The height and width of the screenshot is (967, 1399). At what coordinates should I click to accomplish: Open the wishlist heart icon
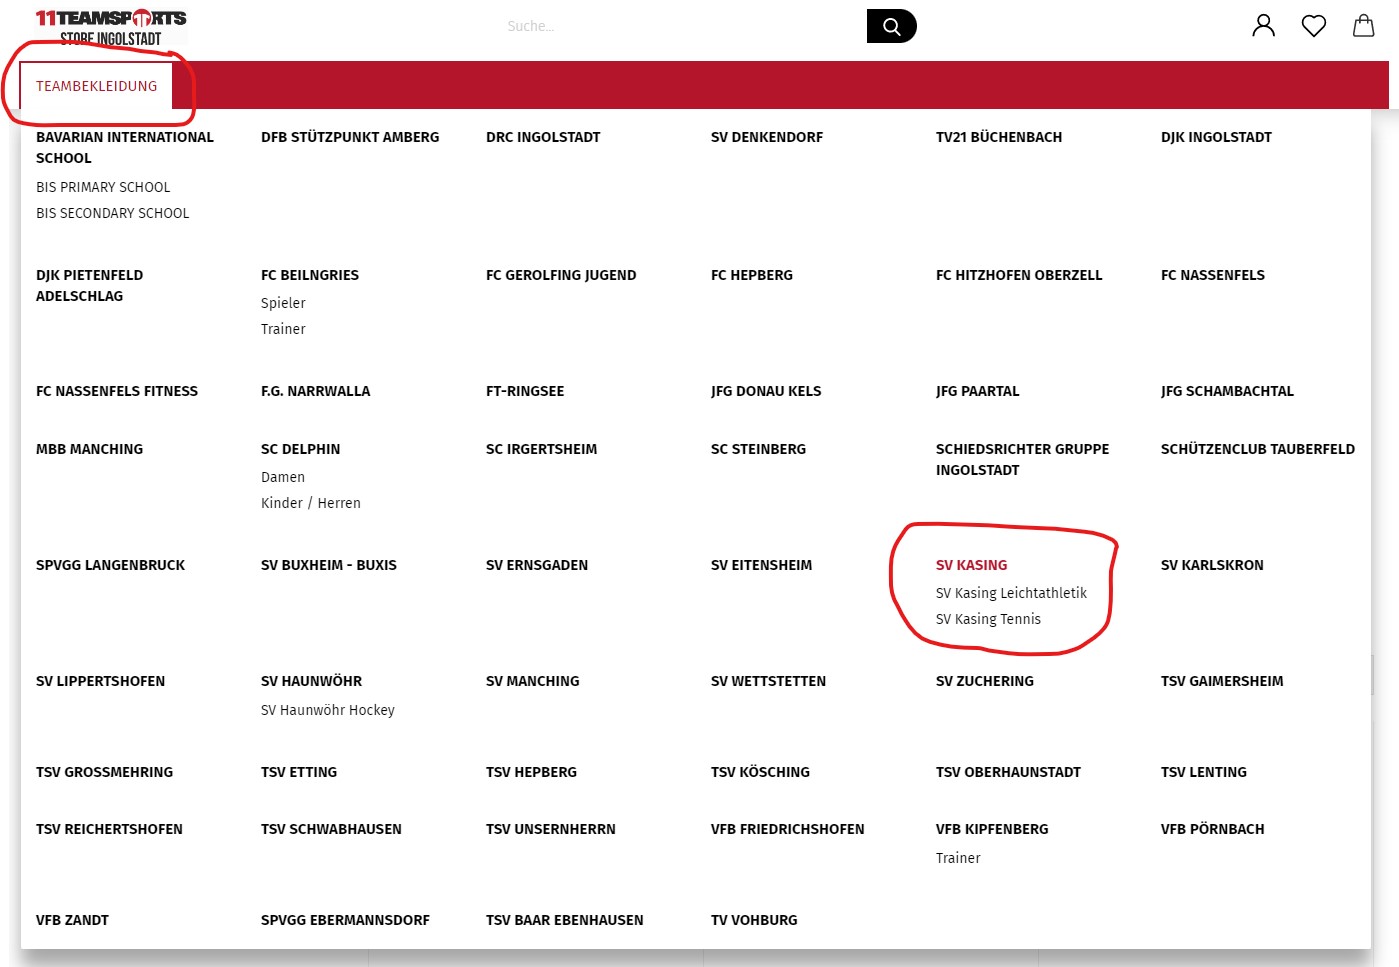(x=1314, y=26)
